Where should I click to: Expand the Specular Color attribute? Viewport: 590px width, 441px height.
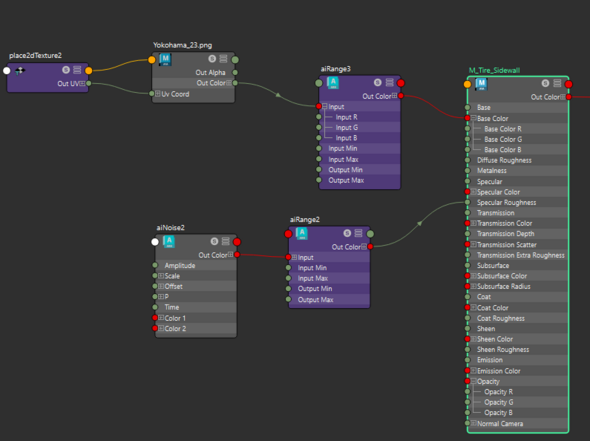click(473, 192)
